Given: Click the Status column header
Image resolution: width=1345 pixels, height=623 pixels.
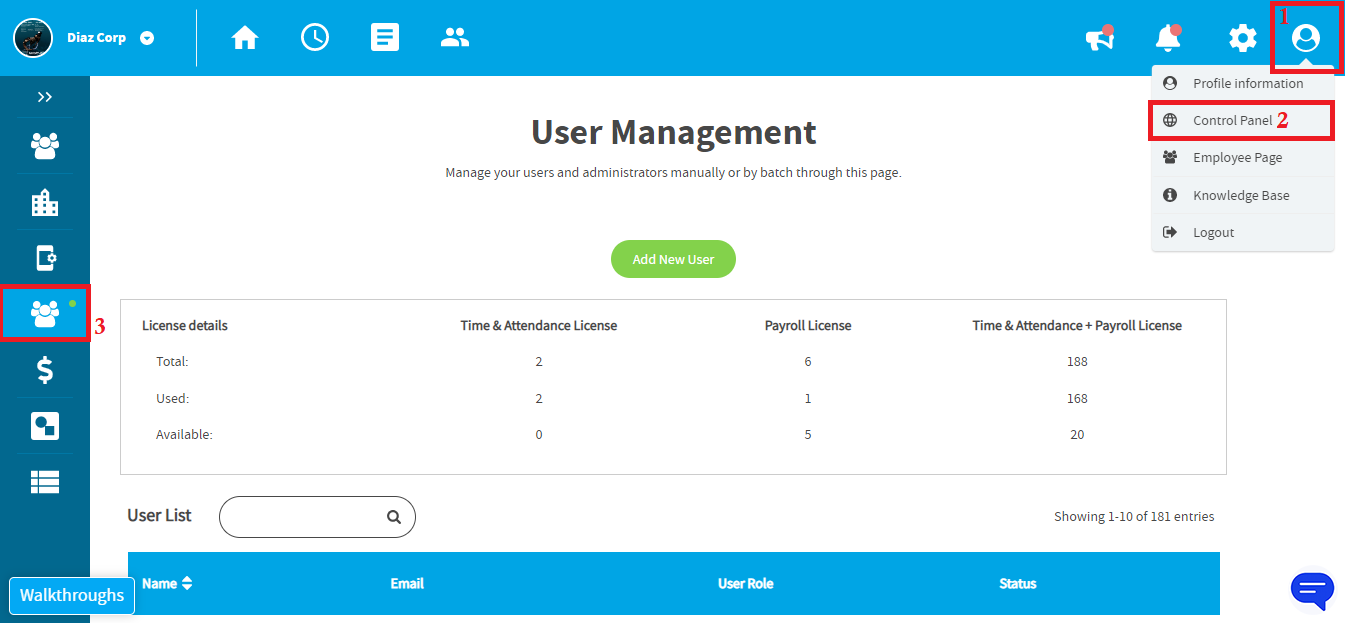Looking at the screenshot, I should pyautogui.click(x=1018, y=584).
